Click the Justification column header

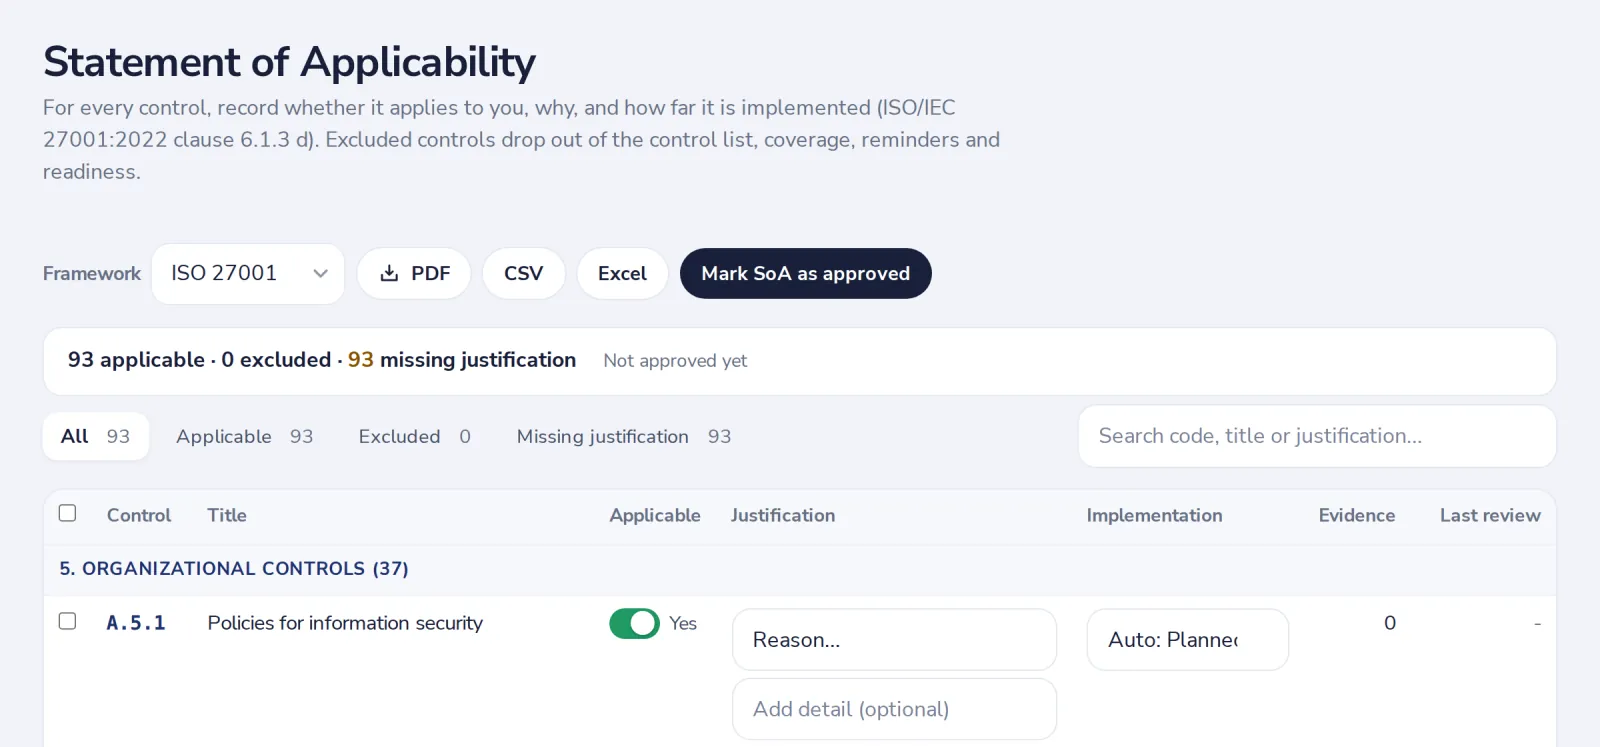[x=783, y=515]
